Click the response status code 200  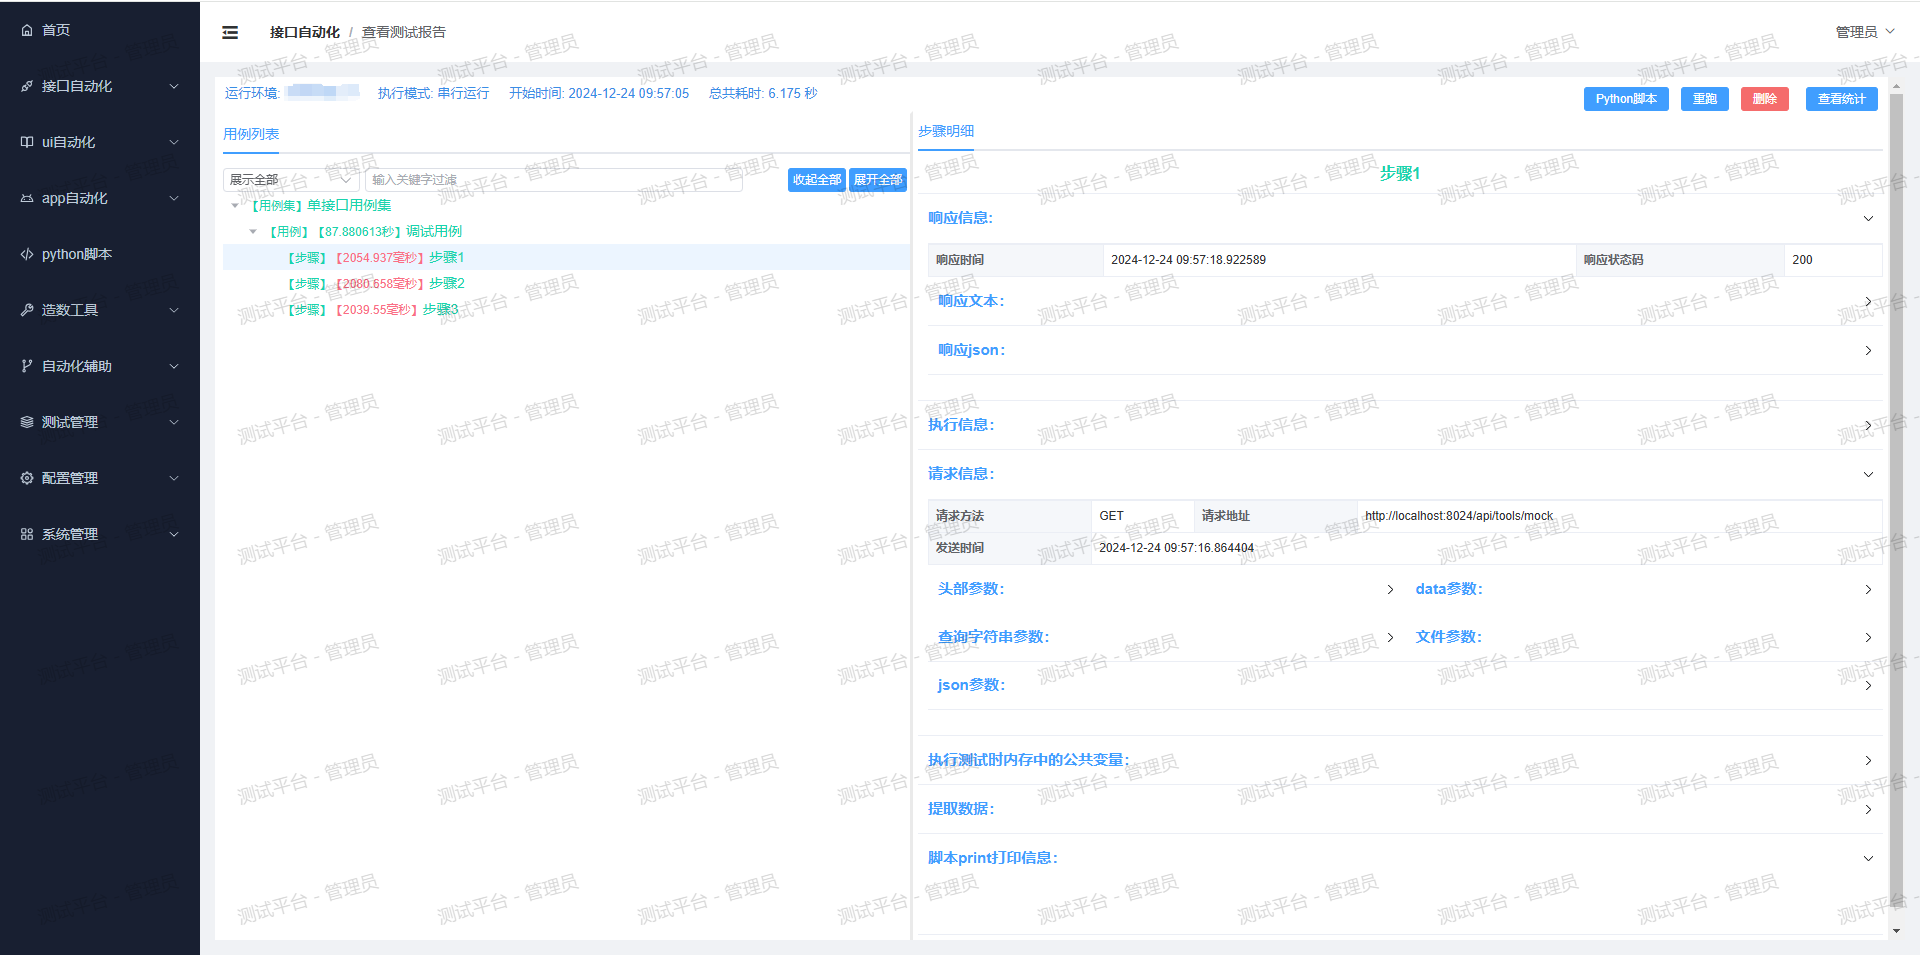(1802, 260)
